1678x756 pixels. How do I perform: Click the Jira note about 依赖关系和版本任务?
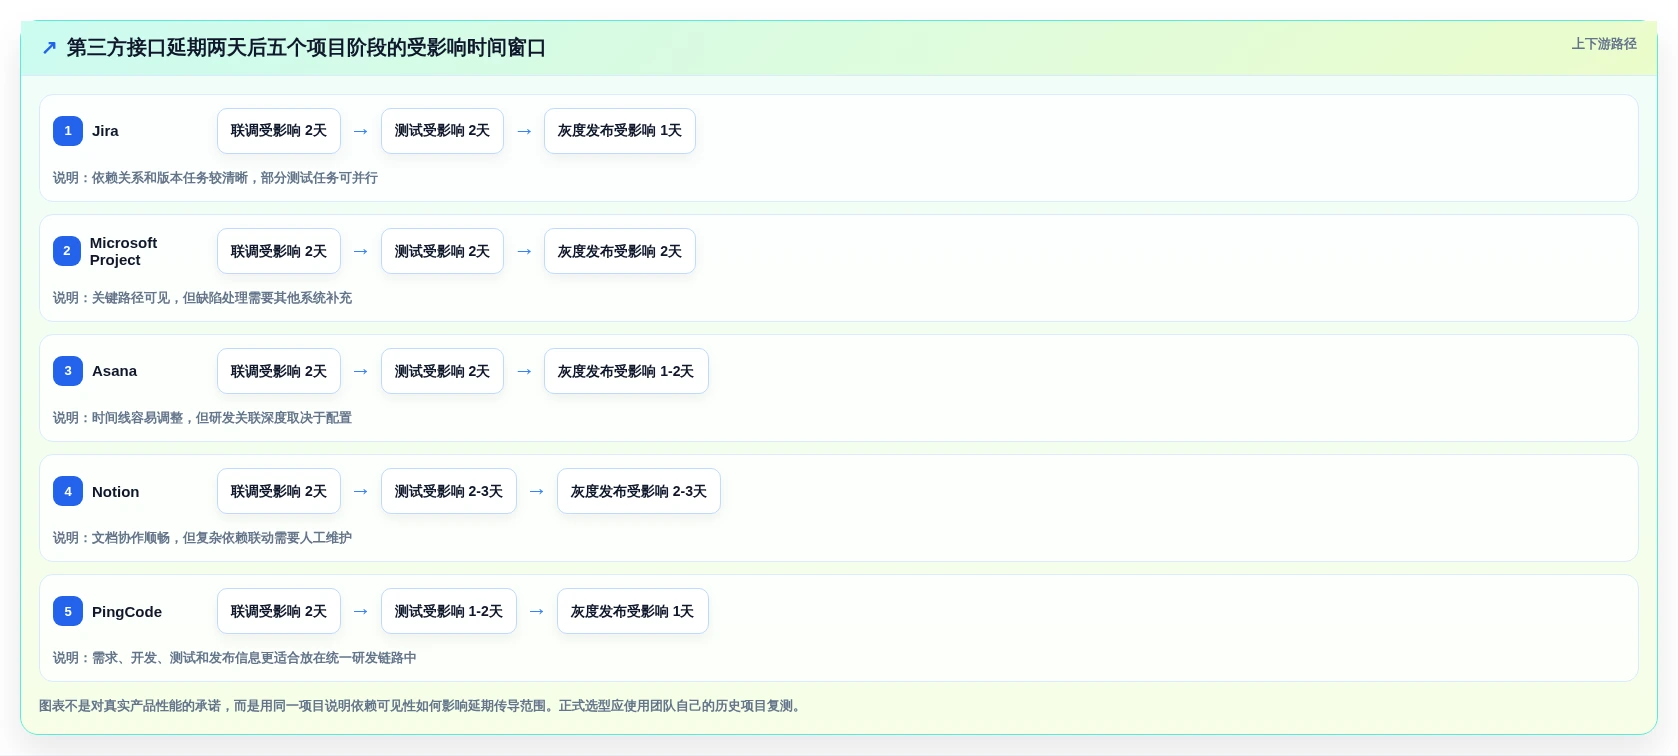(215, 178)
